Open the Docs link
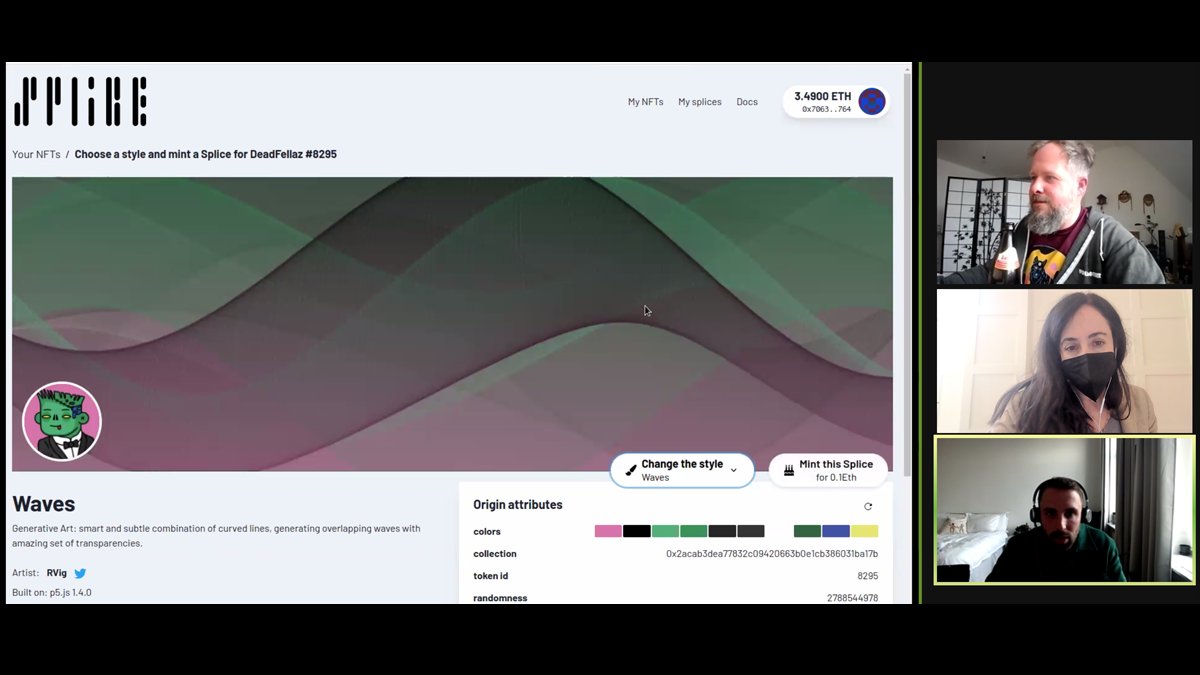1200x675 pixels. click(x=747, y=102)
